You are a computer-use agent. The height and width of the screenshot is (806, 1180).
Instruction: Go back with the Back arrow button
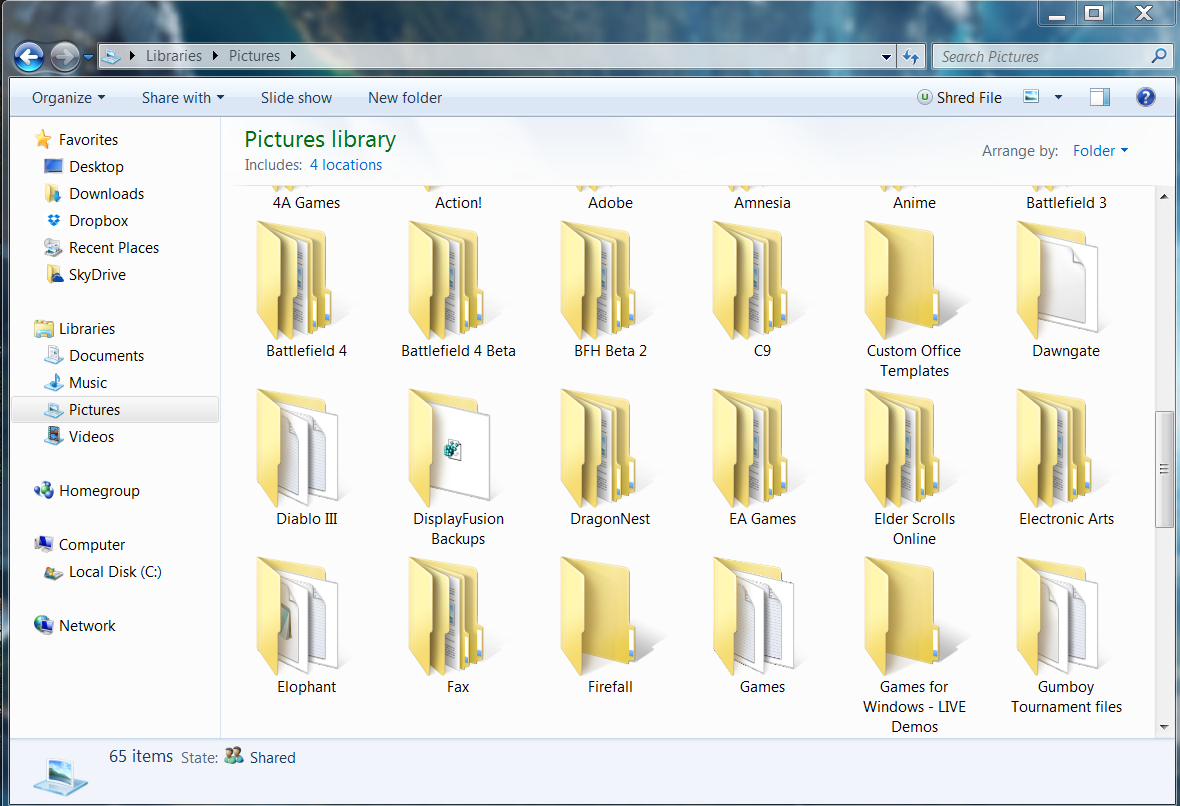point(29,56)
